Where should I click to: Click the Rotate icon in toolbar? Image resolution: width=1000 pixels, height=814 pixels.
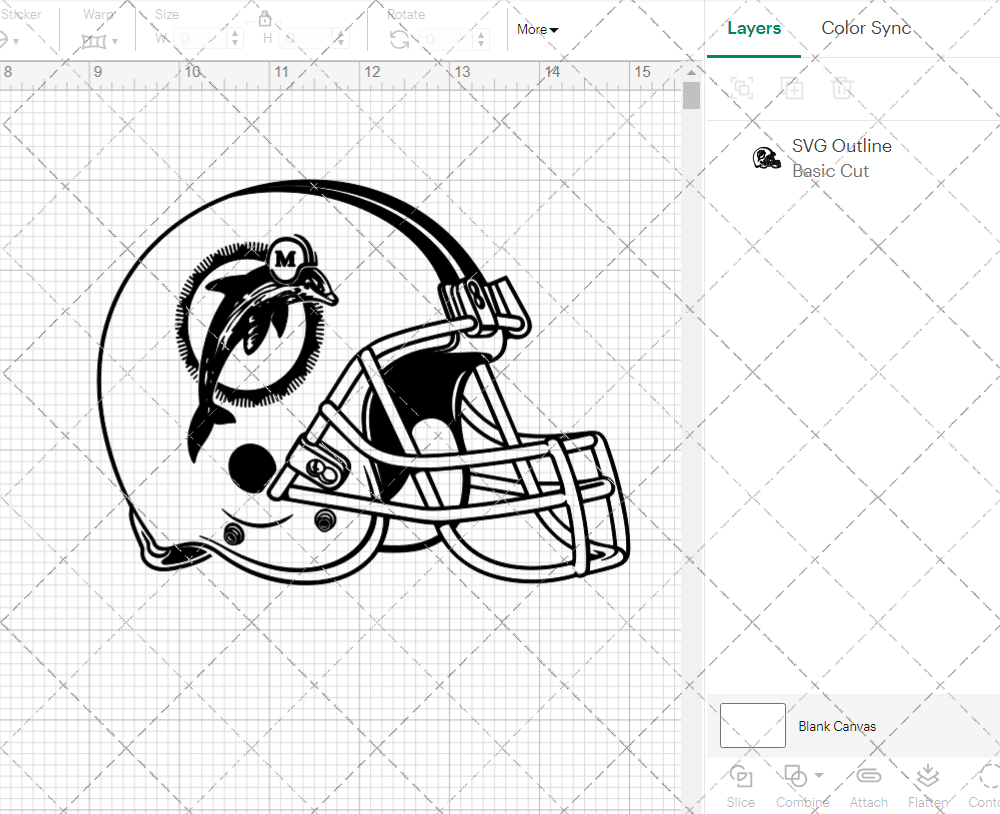(x=399, y=39)
